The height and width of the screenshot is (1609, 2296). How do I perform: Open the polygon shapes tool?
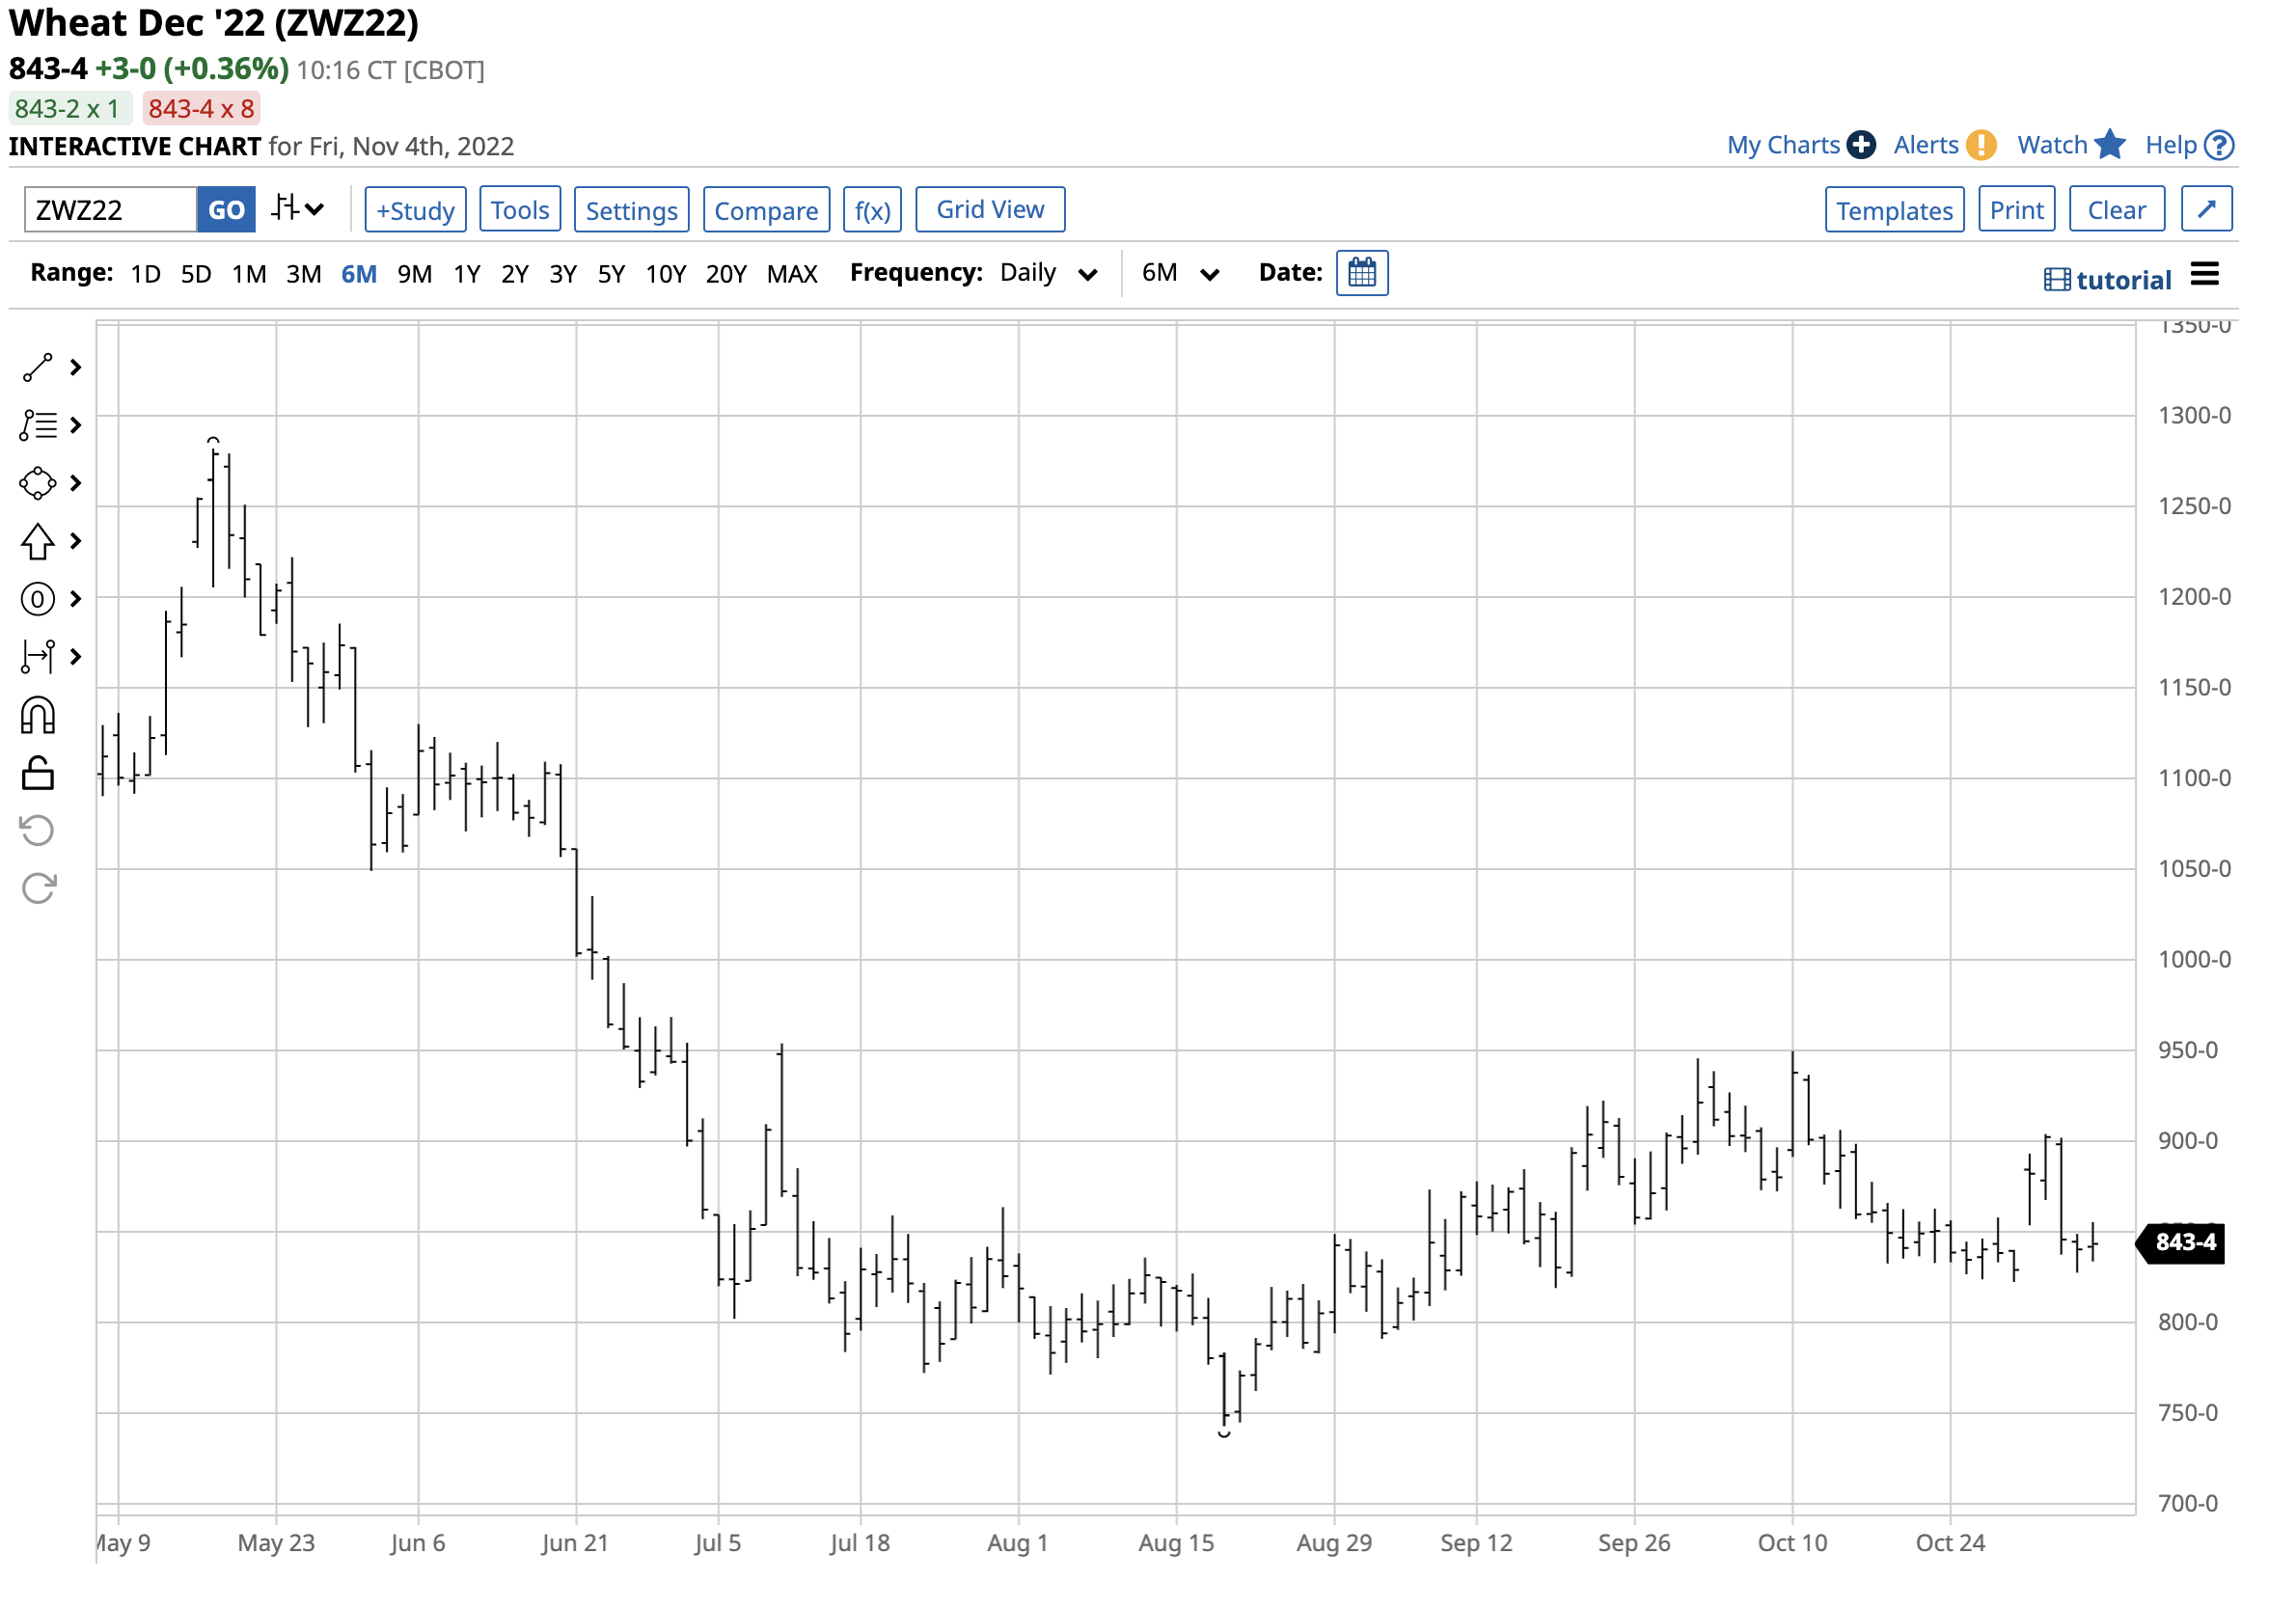click(x=38, y=484)
